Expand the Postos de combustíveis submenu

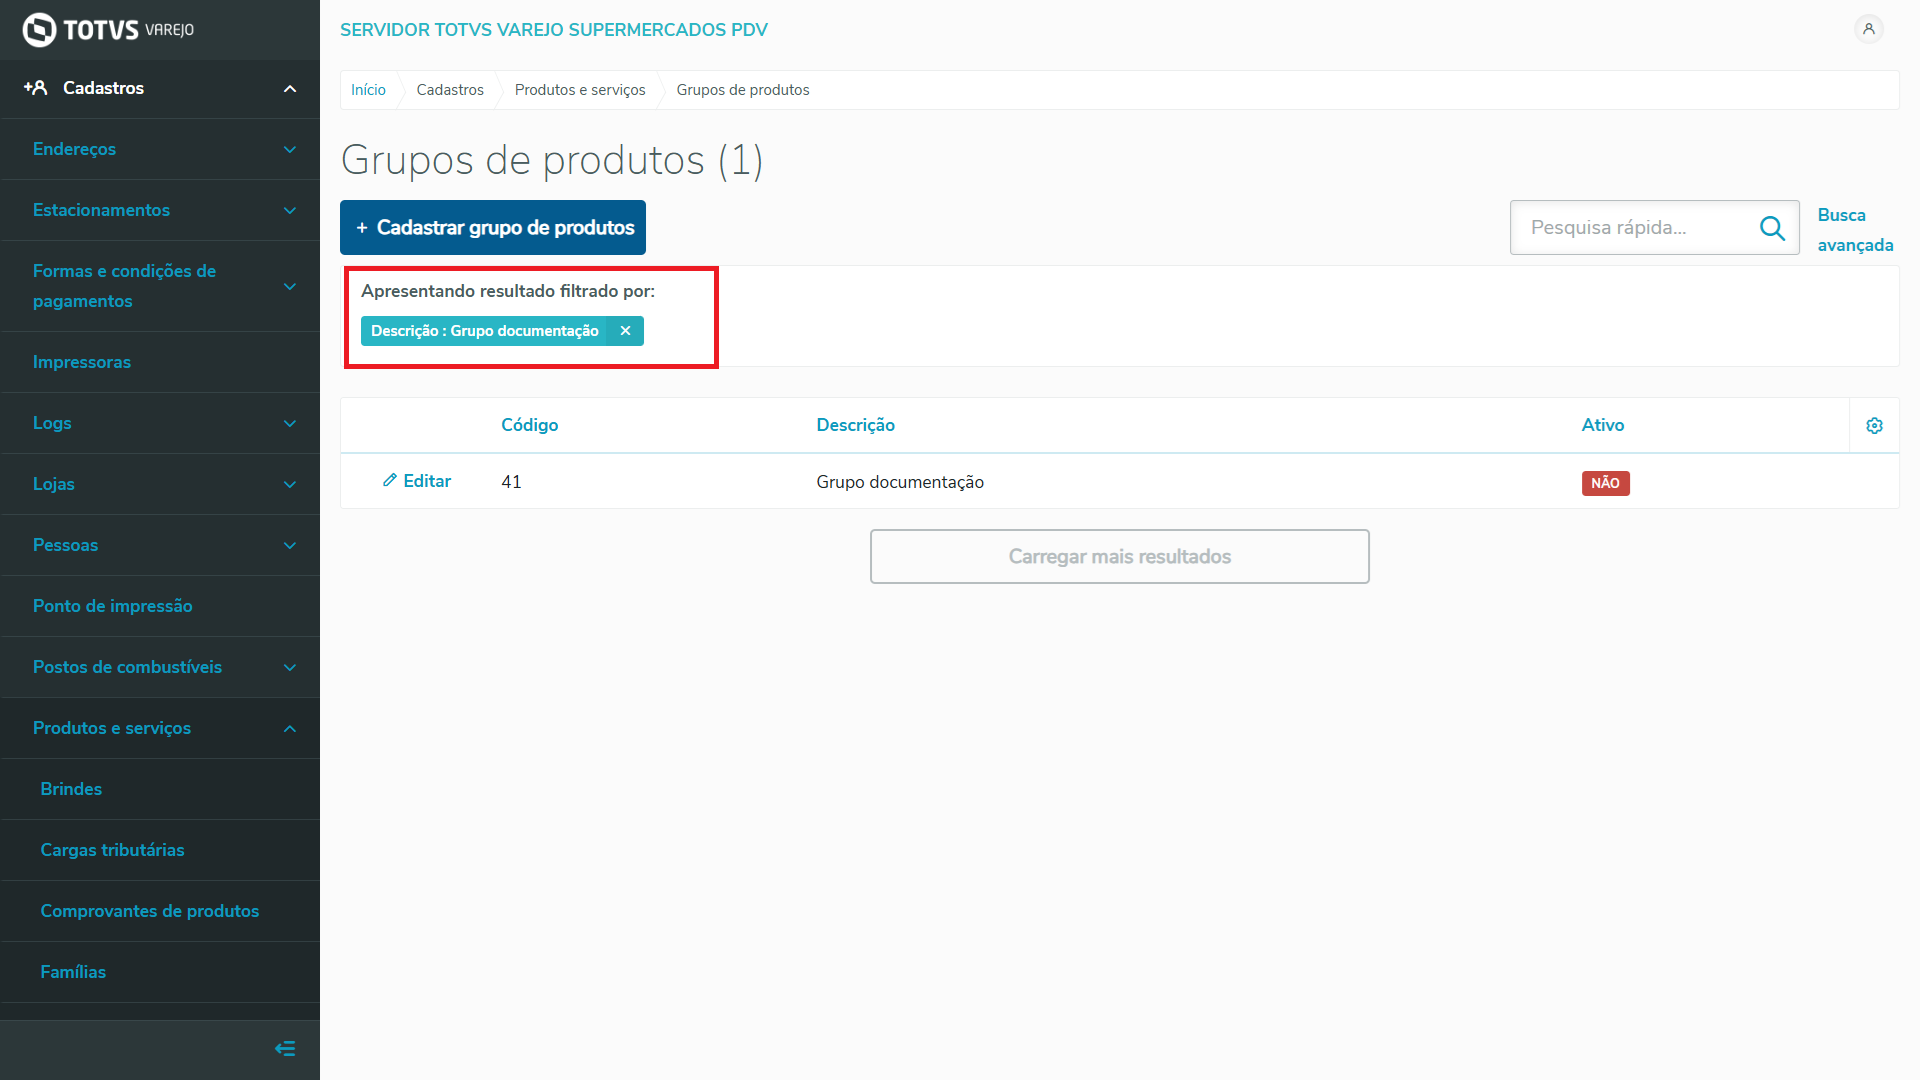(x=289, y=668)
